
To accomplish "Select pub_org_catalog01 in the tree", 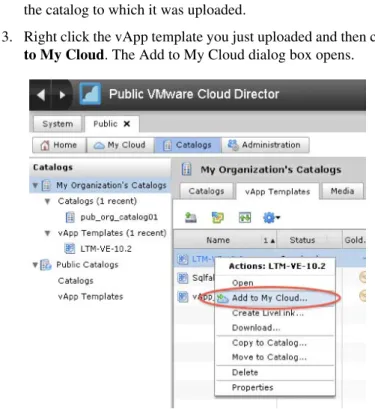I will tap(119, 217).
